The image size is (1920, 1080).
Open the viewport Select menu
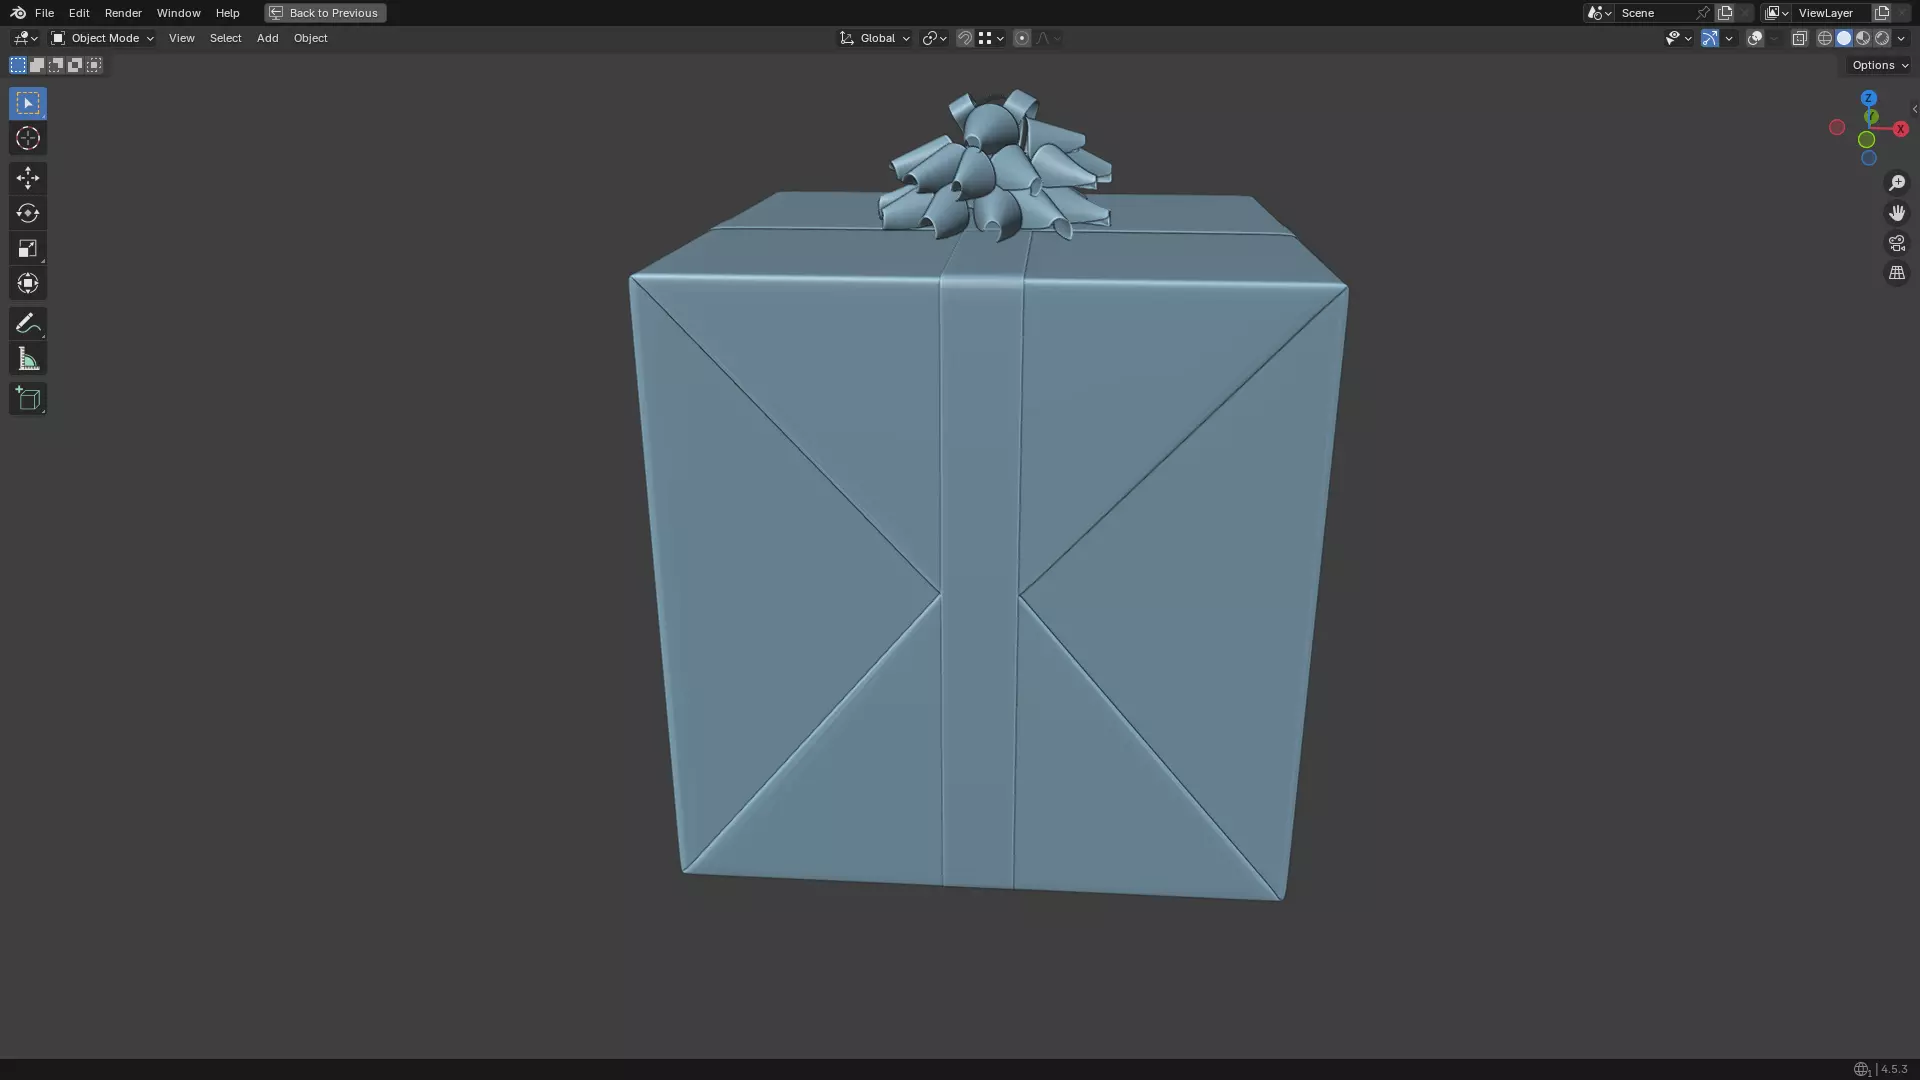pyautogui.click(x=225, y=38)
